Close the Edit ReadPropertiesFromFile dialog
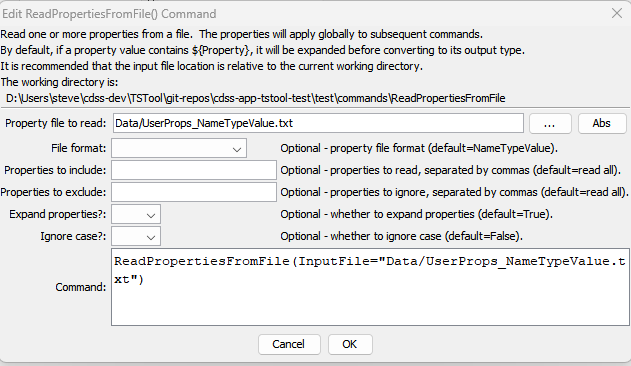The image size is (631, 366). pyautogui.click(x=617, y=13)
